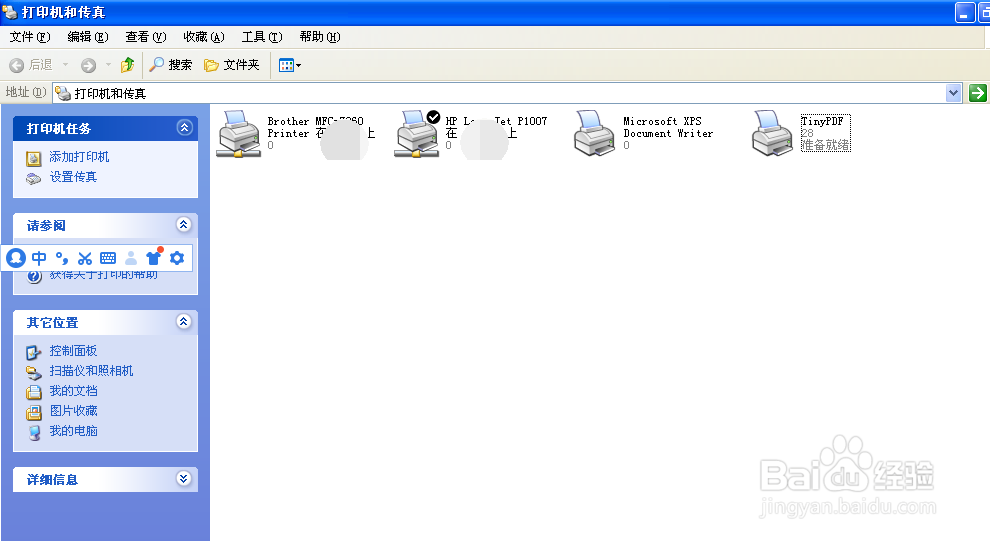Click the scissors screenshot tool icon
The height and width of the screenshot is (541, 990).
85,258
